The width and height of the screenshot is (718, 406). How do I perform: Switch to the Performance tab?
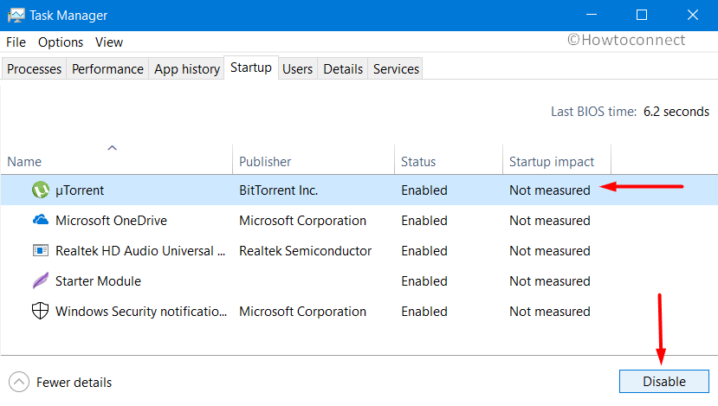coord(108,69)
